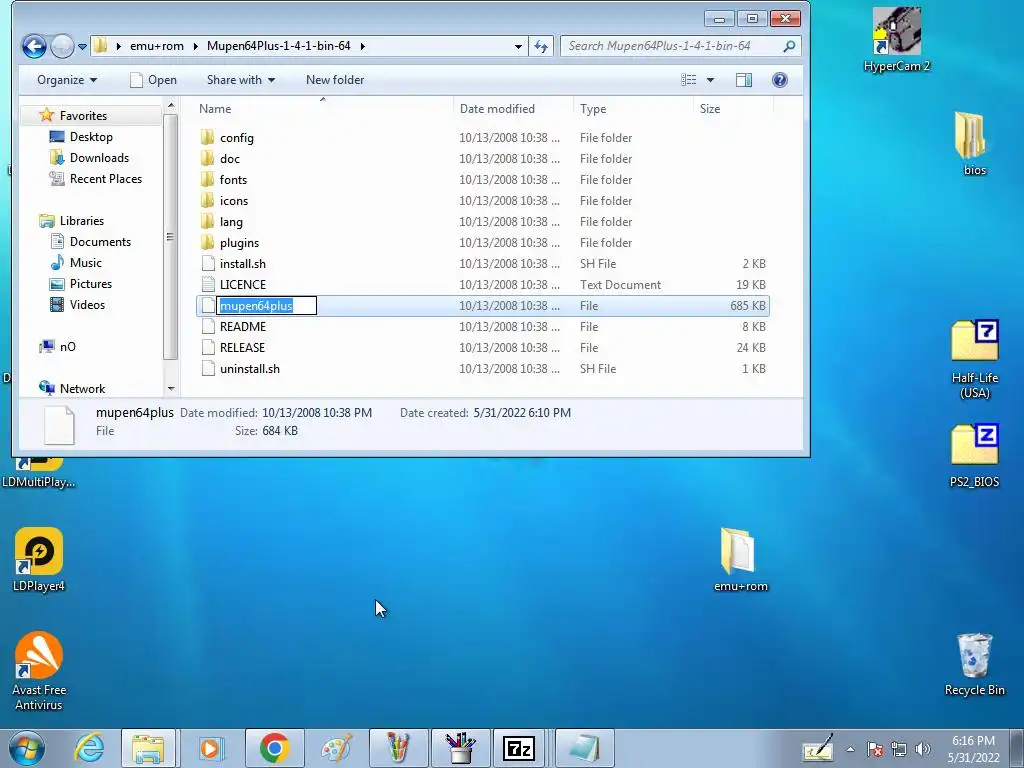Open Windows Media Player from taskbar

(210, 748)
